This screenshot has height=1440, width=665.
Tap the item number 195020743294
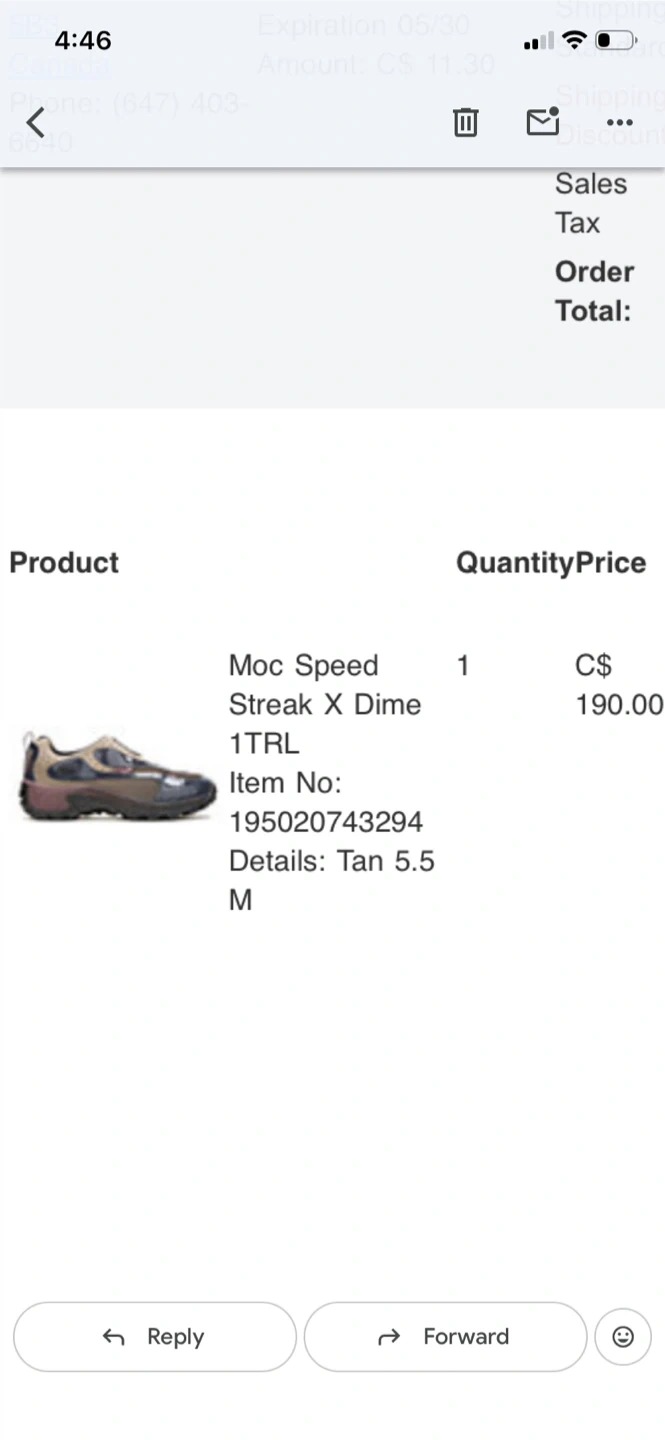[x=326, y=822]
